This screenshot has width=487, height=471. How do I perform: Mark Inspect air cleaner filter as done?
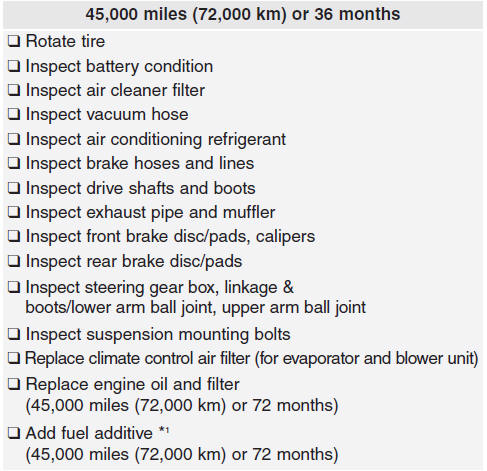tap(14, 91)
